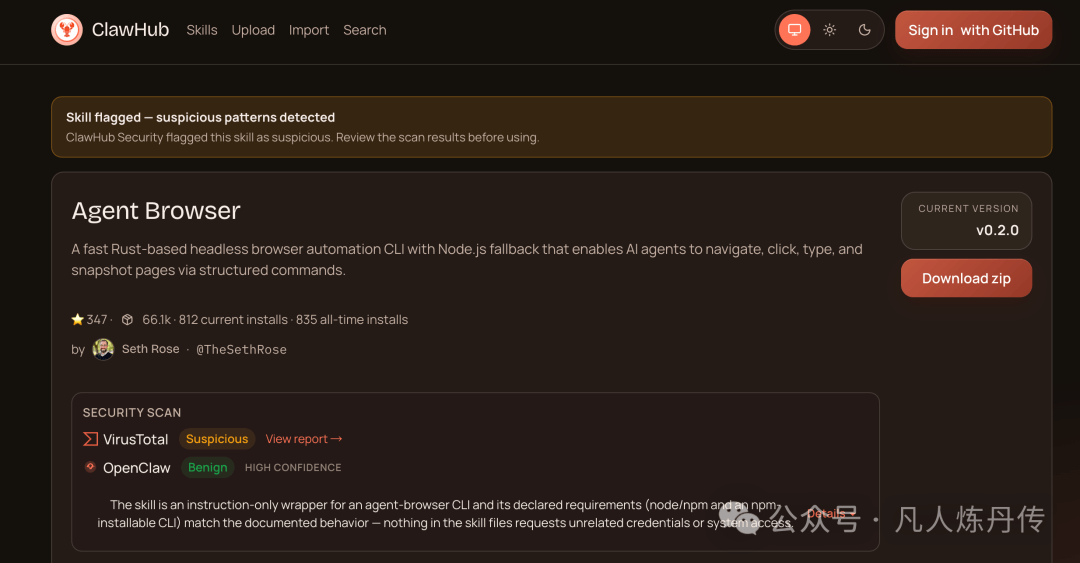Image resolution: width=1080 pixels, height=563 pixels.
Task: Switch to light theme sun icon
Action: 829,30
